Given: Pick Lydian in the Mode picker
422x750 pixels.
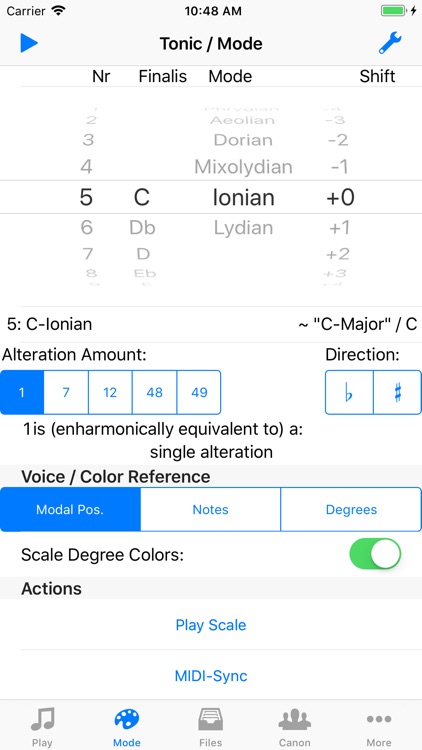Looking at the screenshot, I should point(243,228).
